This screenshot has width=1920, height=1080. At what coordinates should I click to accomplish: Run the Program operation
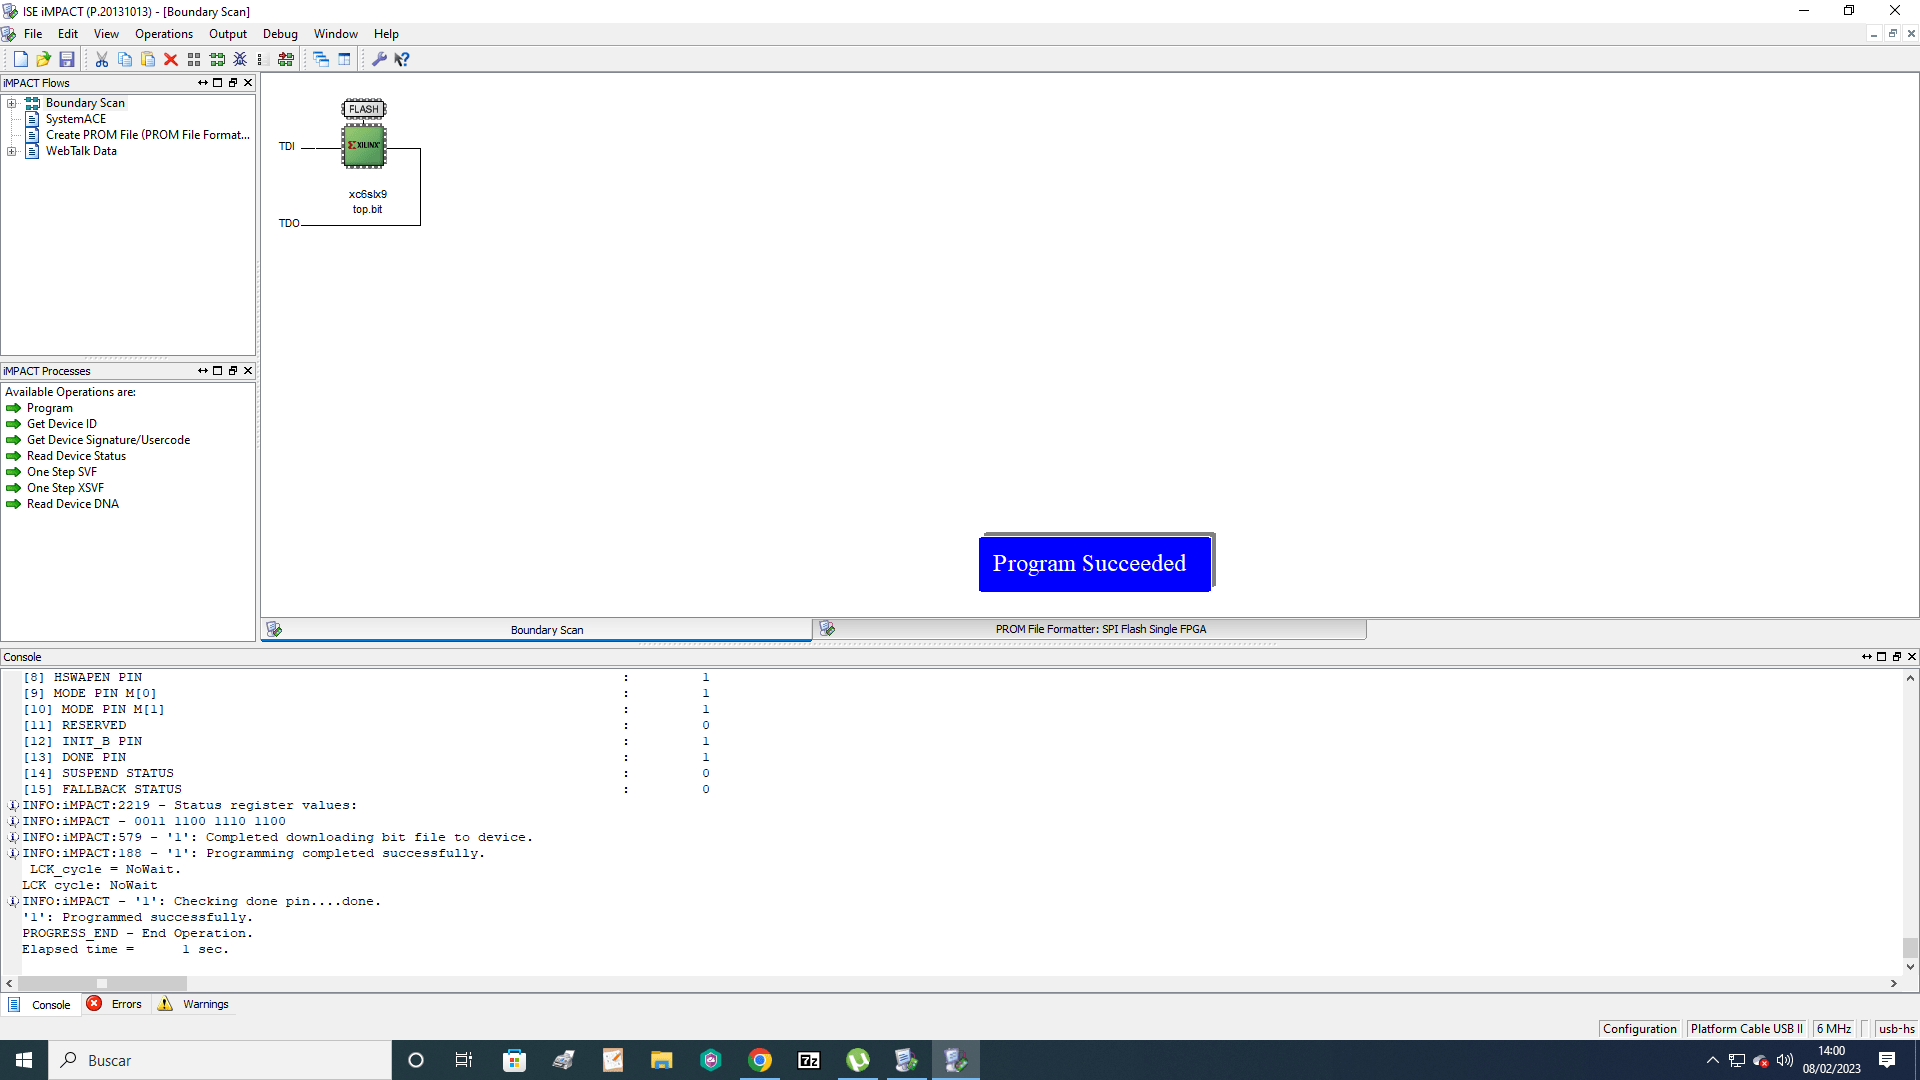click(49, 408)
